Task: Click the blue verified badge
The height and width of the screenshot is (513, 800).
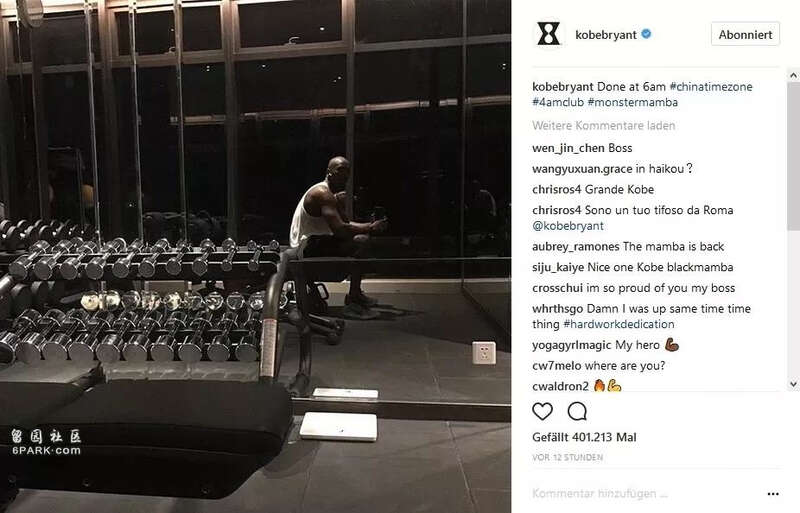Action: click(646, 34)
